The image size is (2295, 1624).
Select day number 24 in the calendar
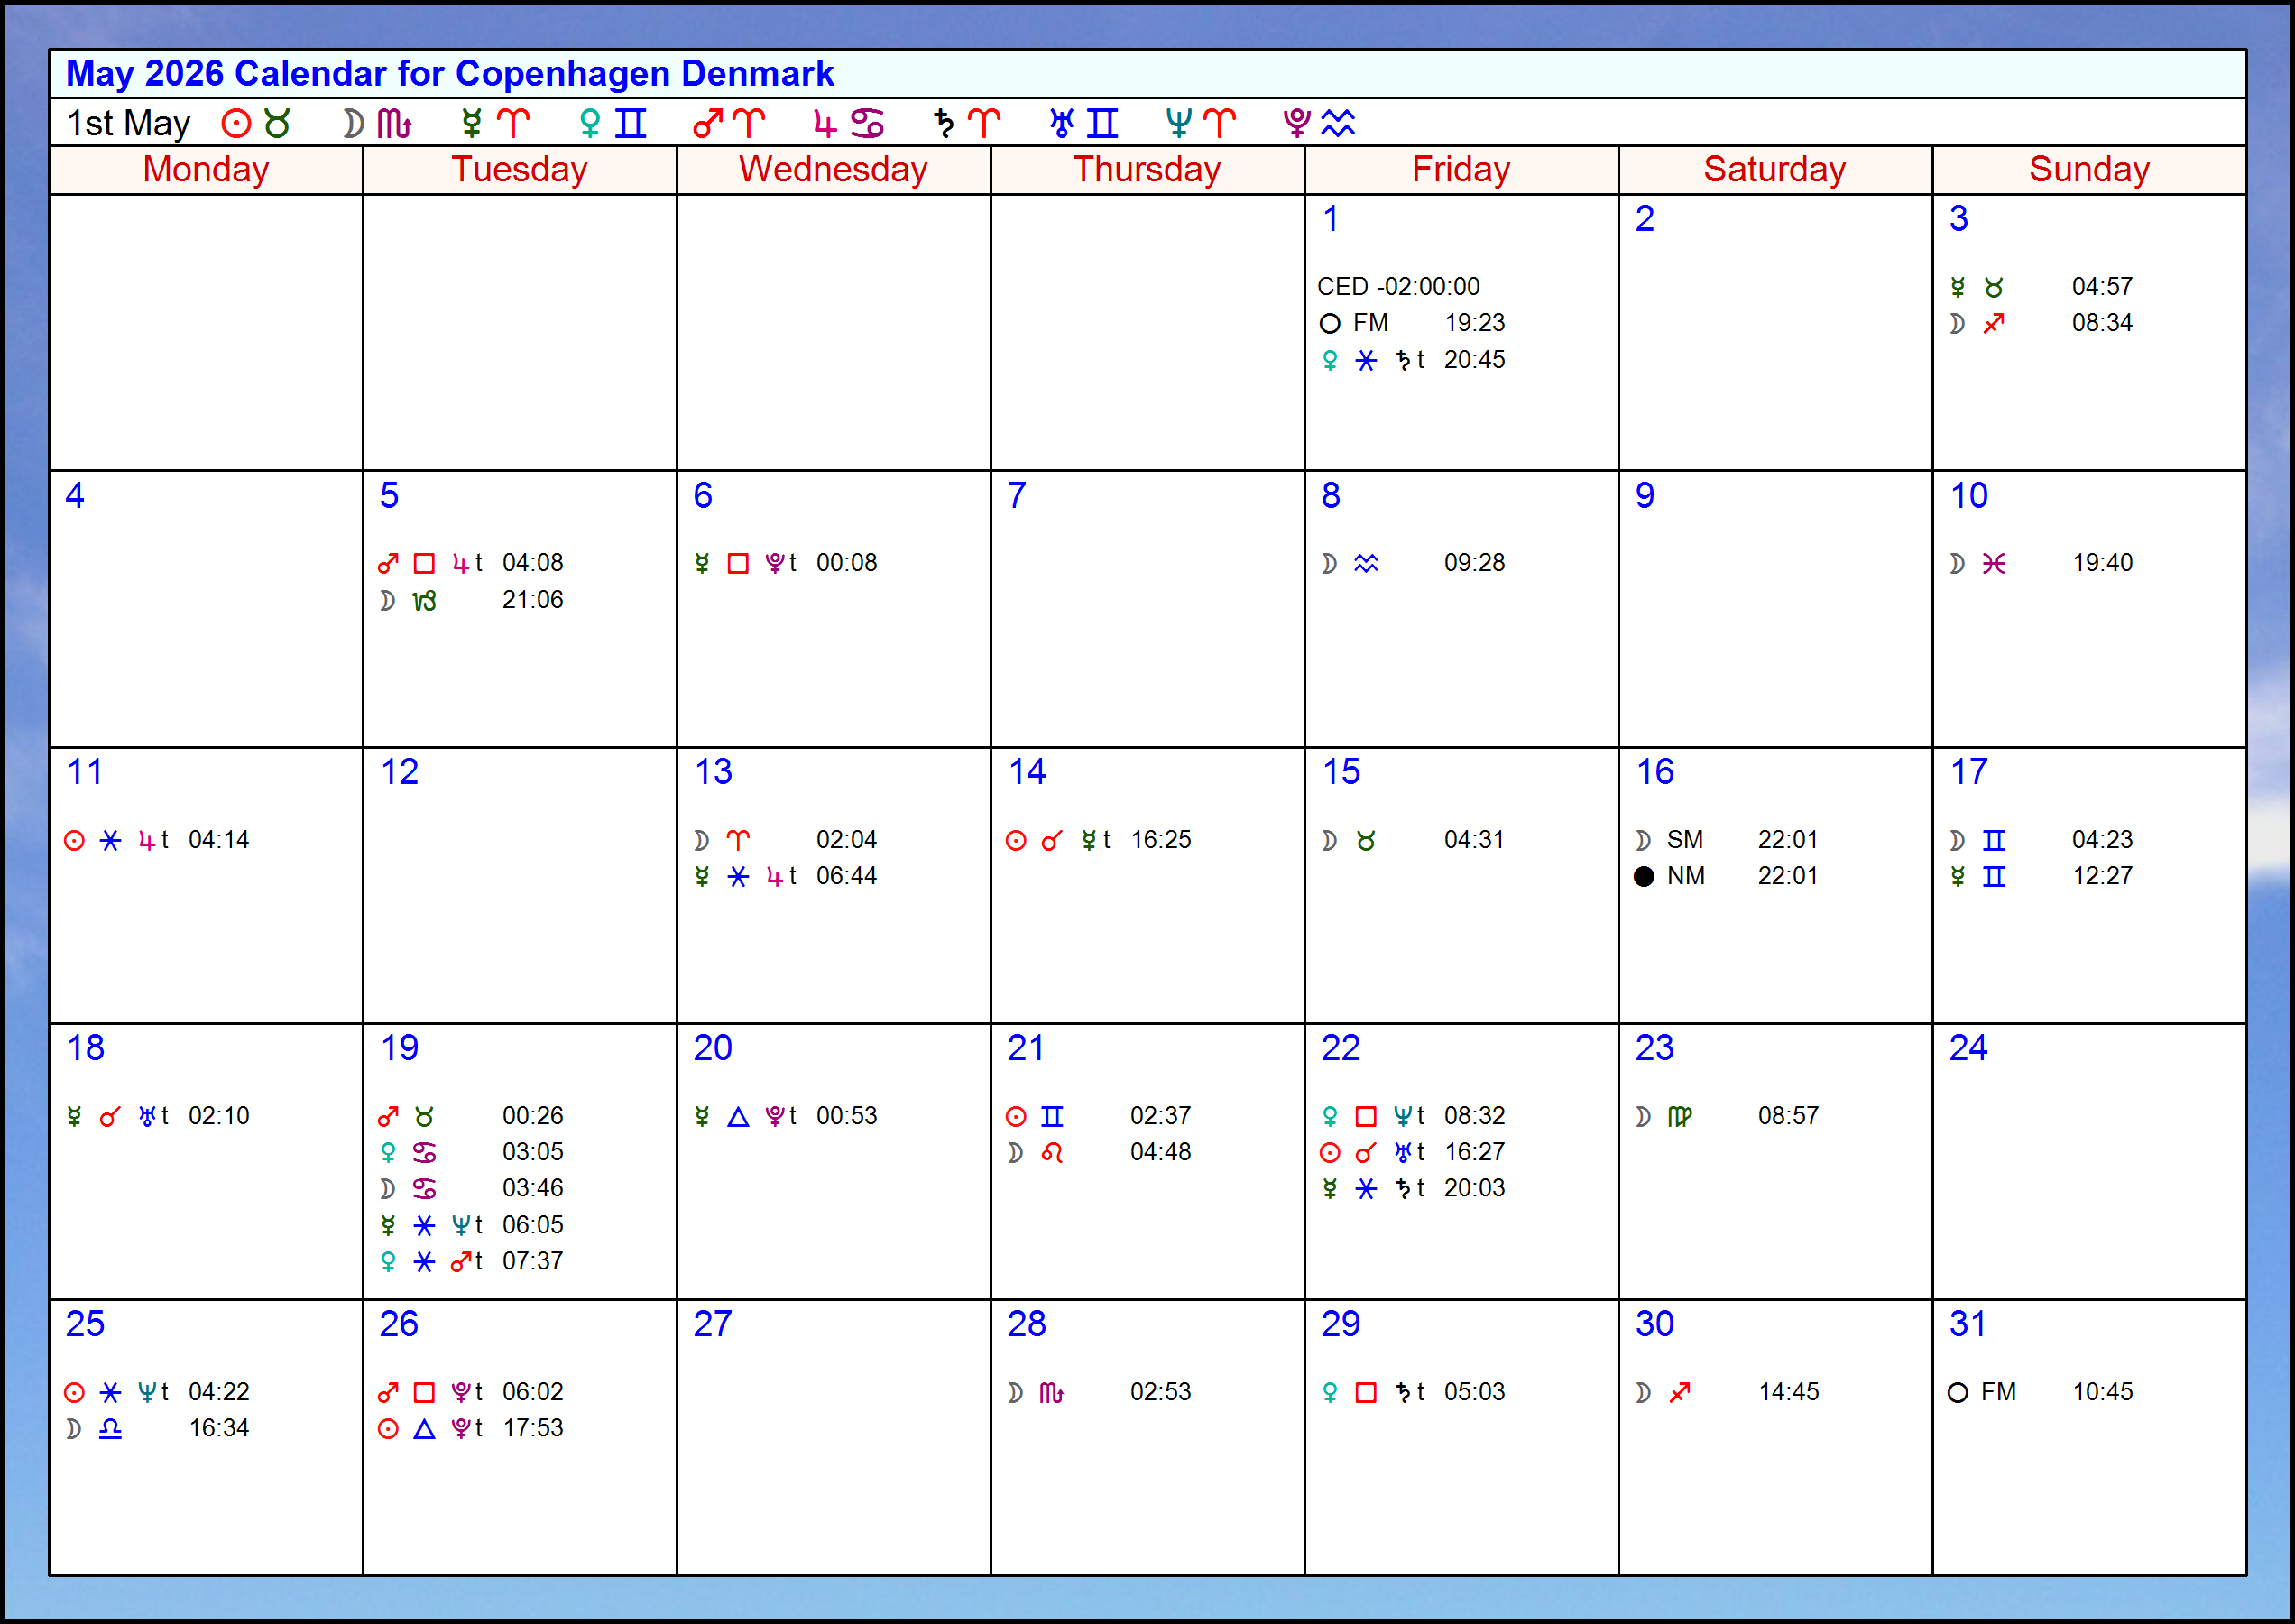[x=1968, y=1048]
